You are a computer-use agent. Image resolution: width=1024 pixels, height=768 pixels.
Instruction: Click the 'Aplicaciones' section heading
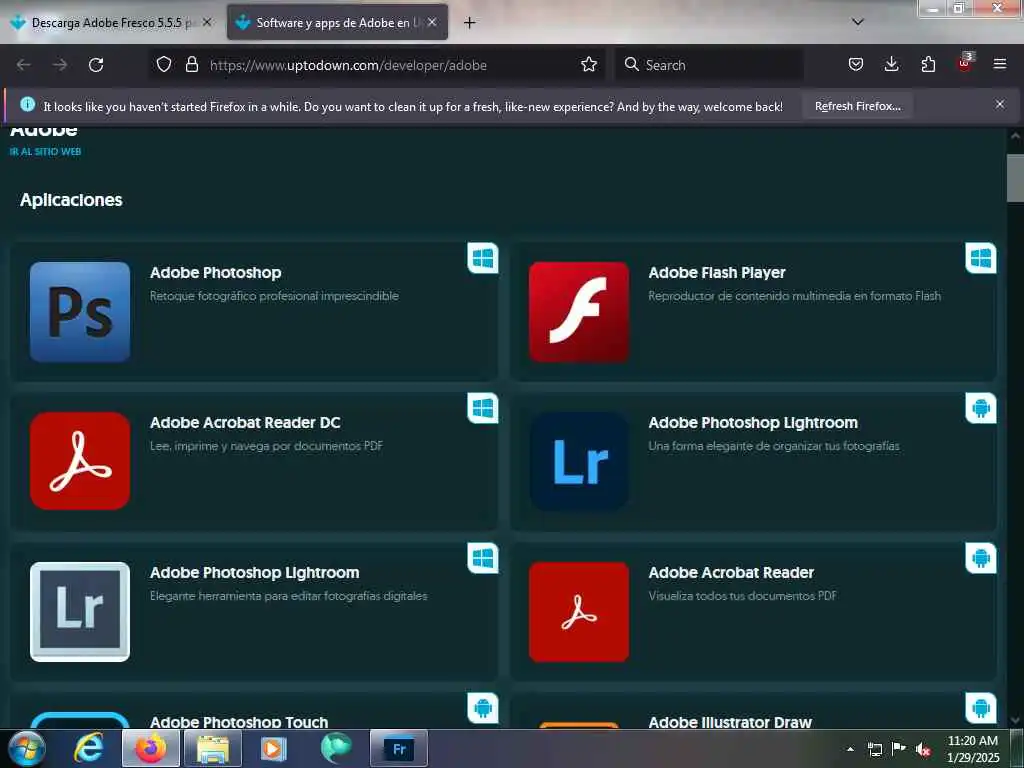[x=71, y=200]
